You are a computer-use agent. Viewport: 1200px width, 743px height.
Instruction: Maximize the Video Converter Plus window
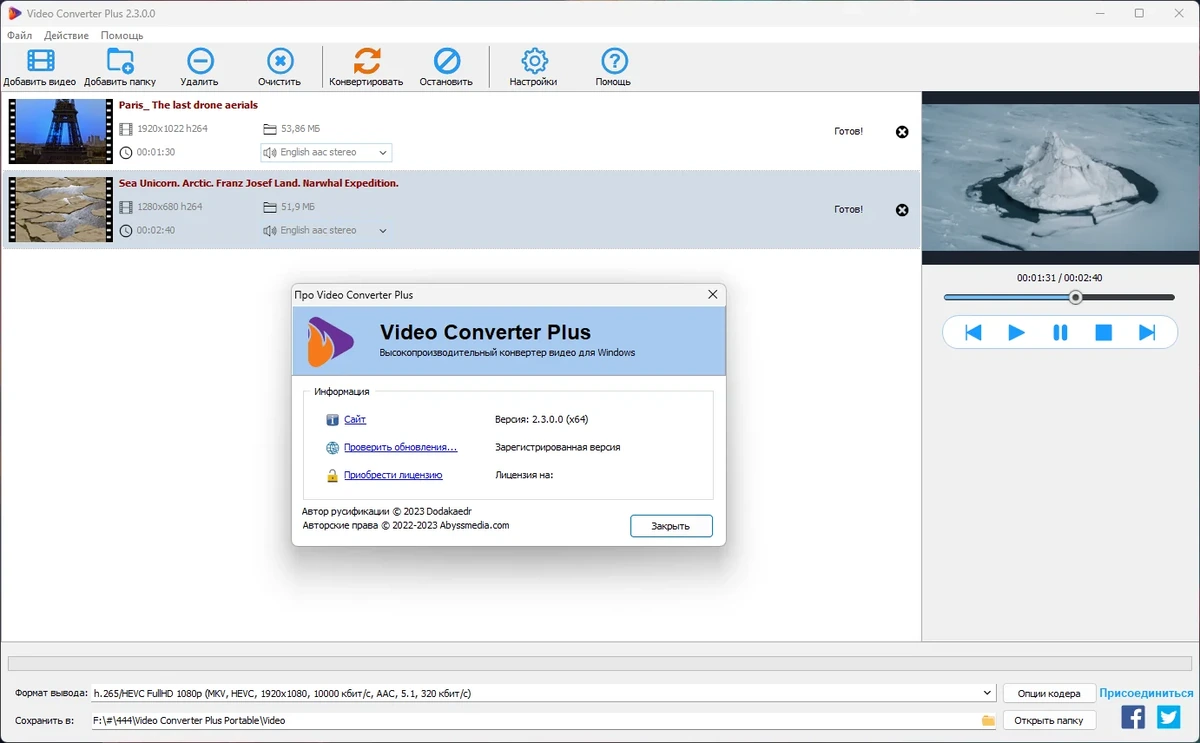[x=1139, y=13]
